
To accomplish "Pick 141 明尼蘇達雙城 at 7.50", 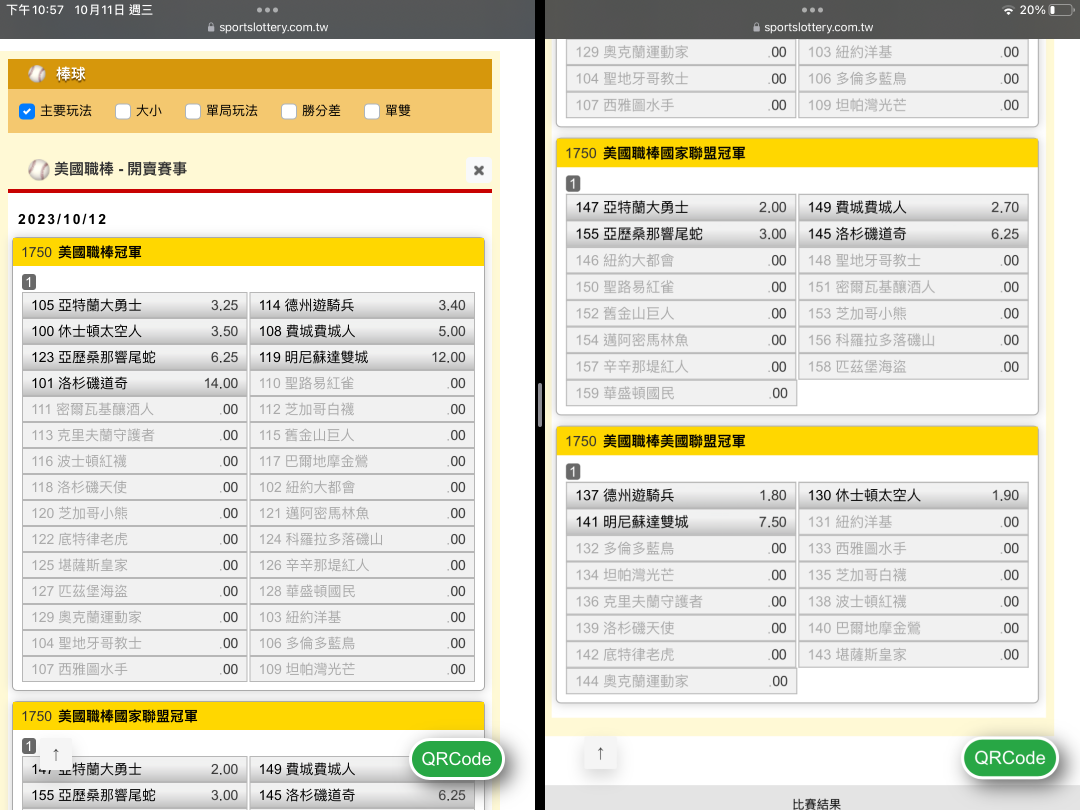I will [x=681, y=522].
